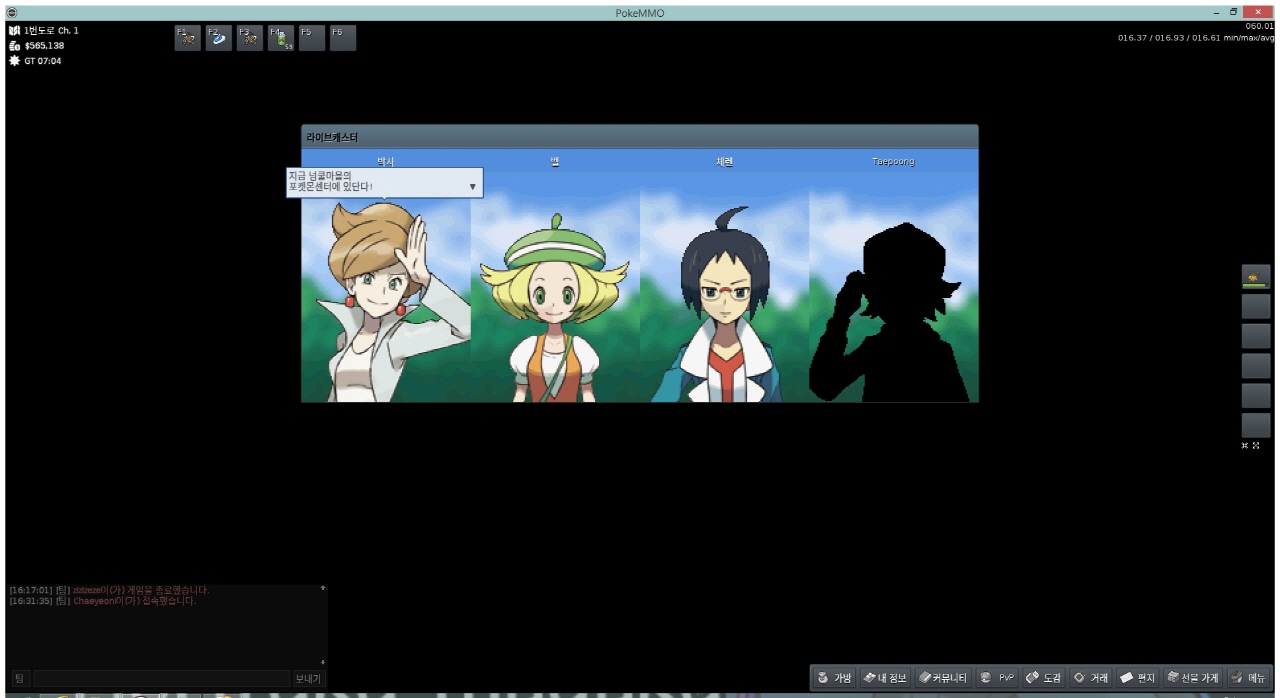Click the chat message input field

(x=161, y=679)
